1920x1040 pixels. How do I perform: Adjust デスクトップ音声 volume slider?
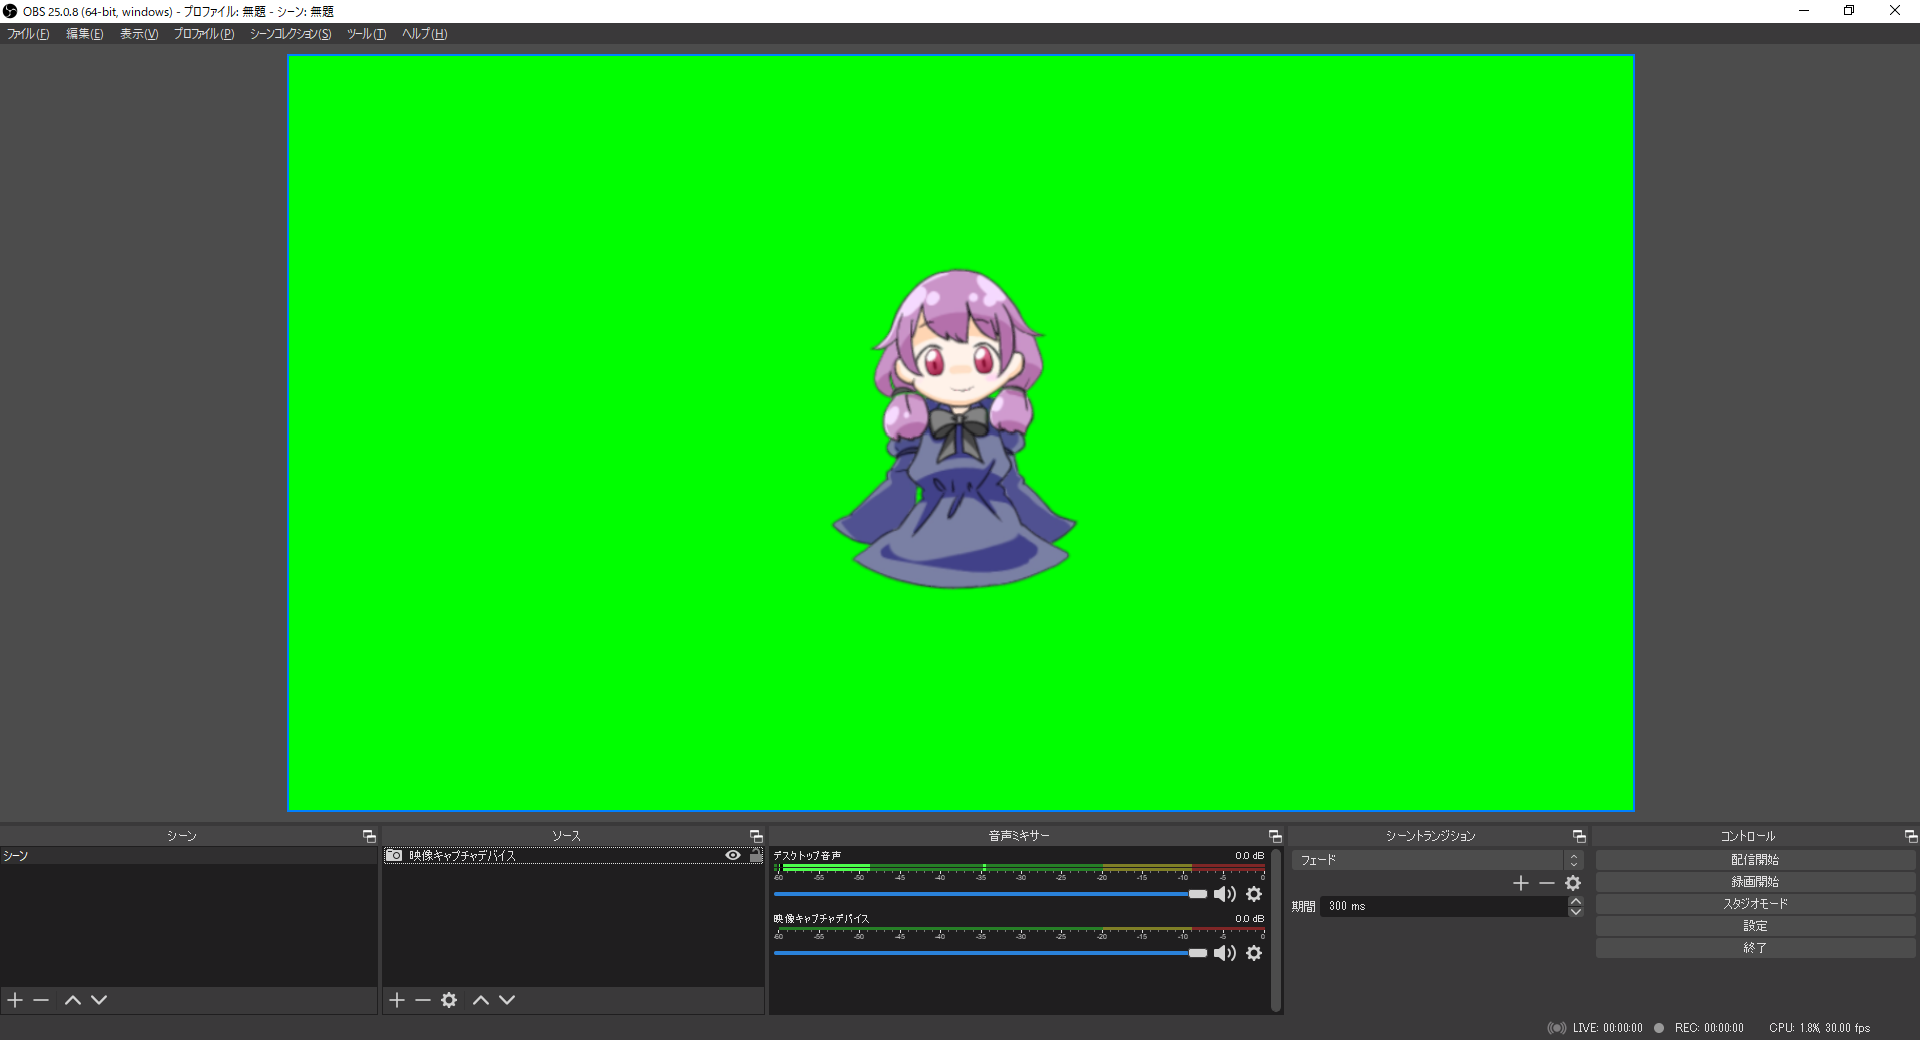(x=990, y=894)
